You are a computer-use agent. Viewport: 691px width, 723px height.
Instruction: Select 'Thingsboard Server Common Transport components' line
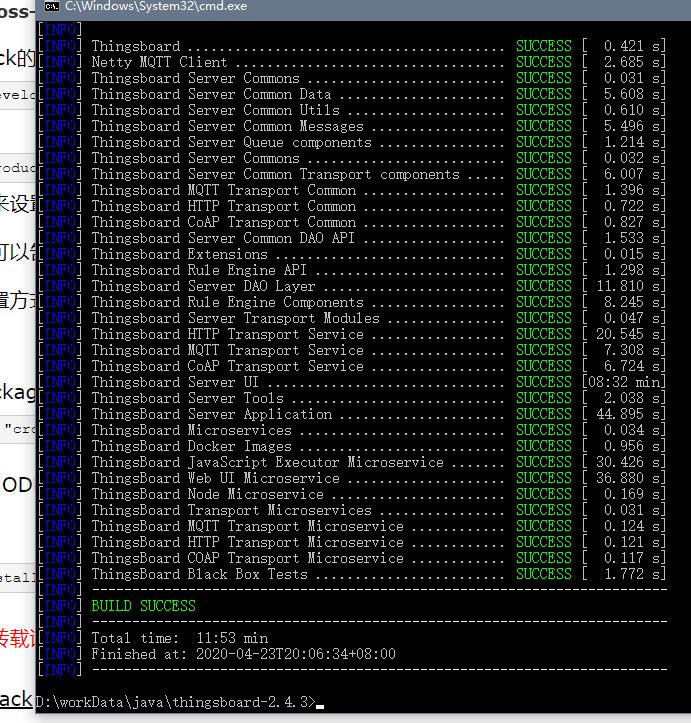pos(352,174)
